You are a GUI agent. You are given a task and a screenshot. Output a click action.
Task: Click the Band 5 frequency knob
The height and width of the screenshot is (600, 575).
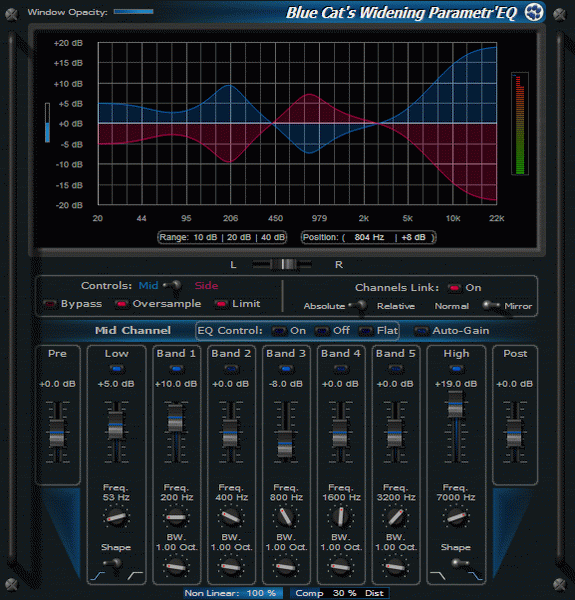[395, 517]
